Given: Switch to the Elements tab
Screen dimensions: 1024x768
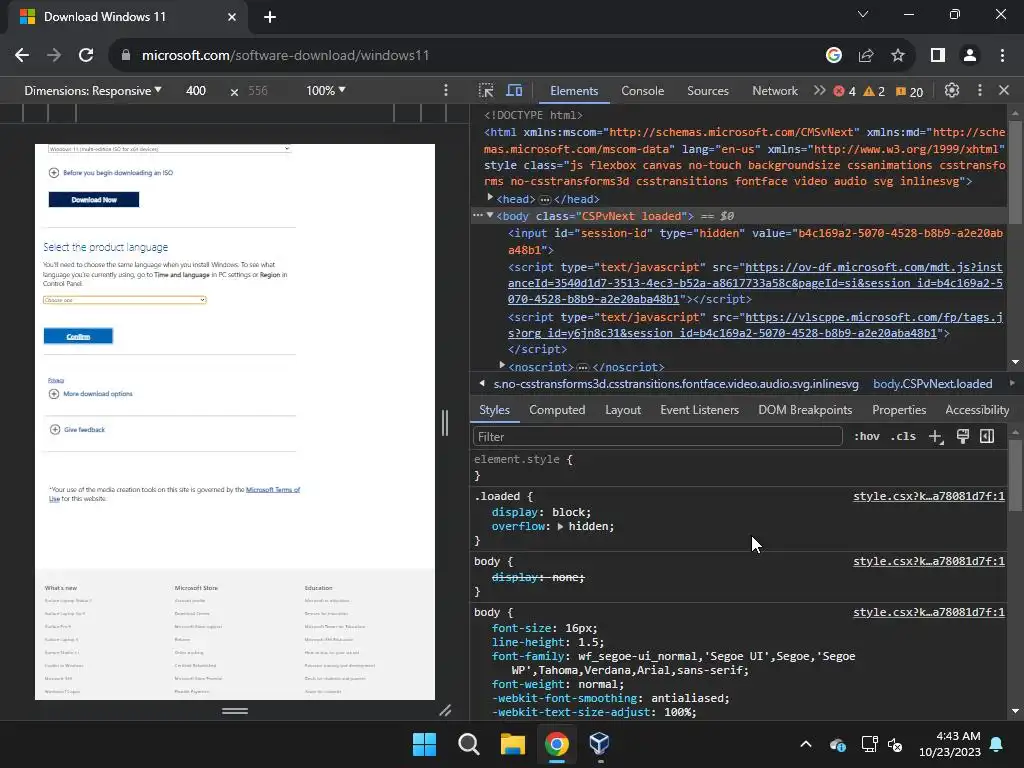Looking at the screenshot, I should tap(574, 91).
